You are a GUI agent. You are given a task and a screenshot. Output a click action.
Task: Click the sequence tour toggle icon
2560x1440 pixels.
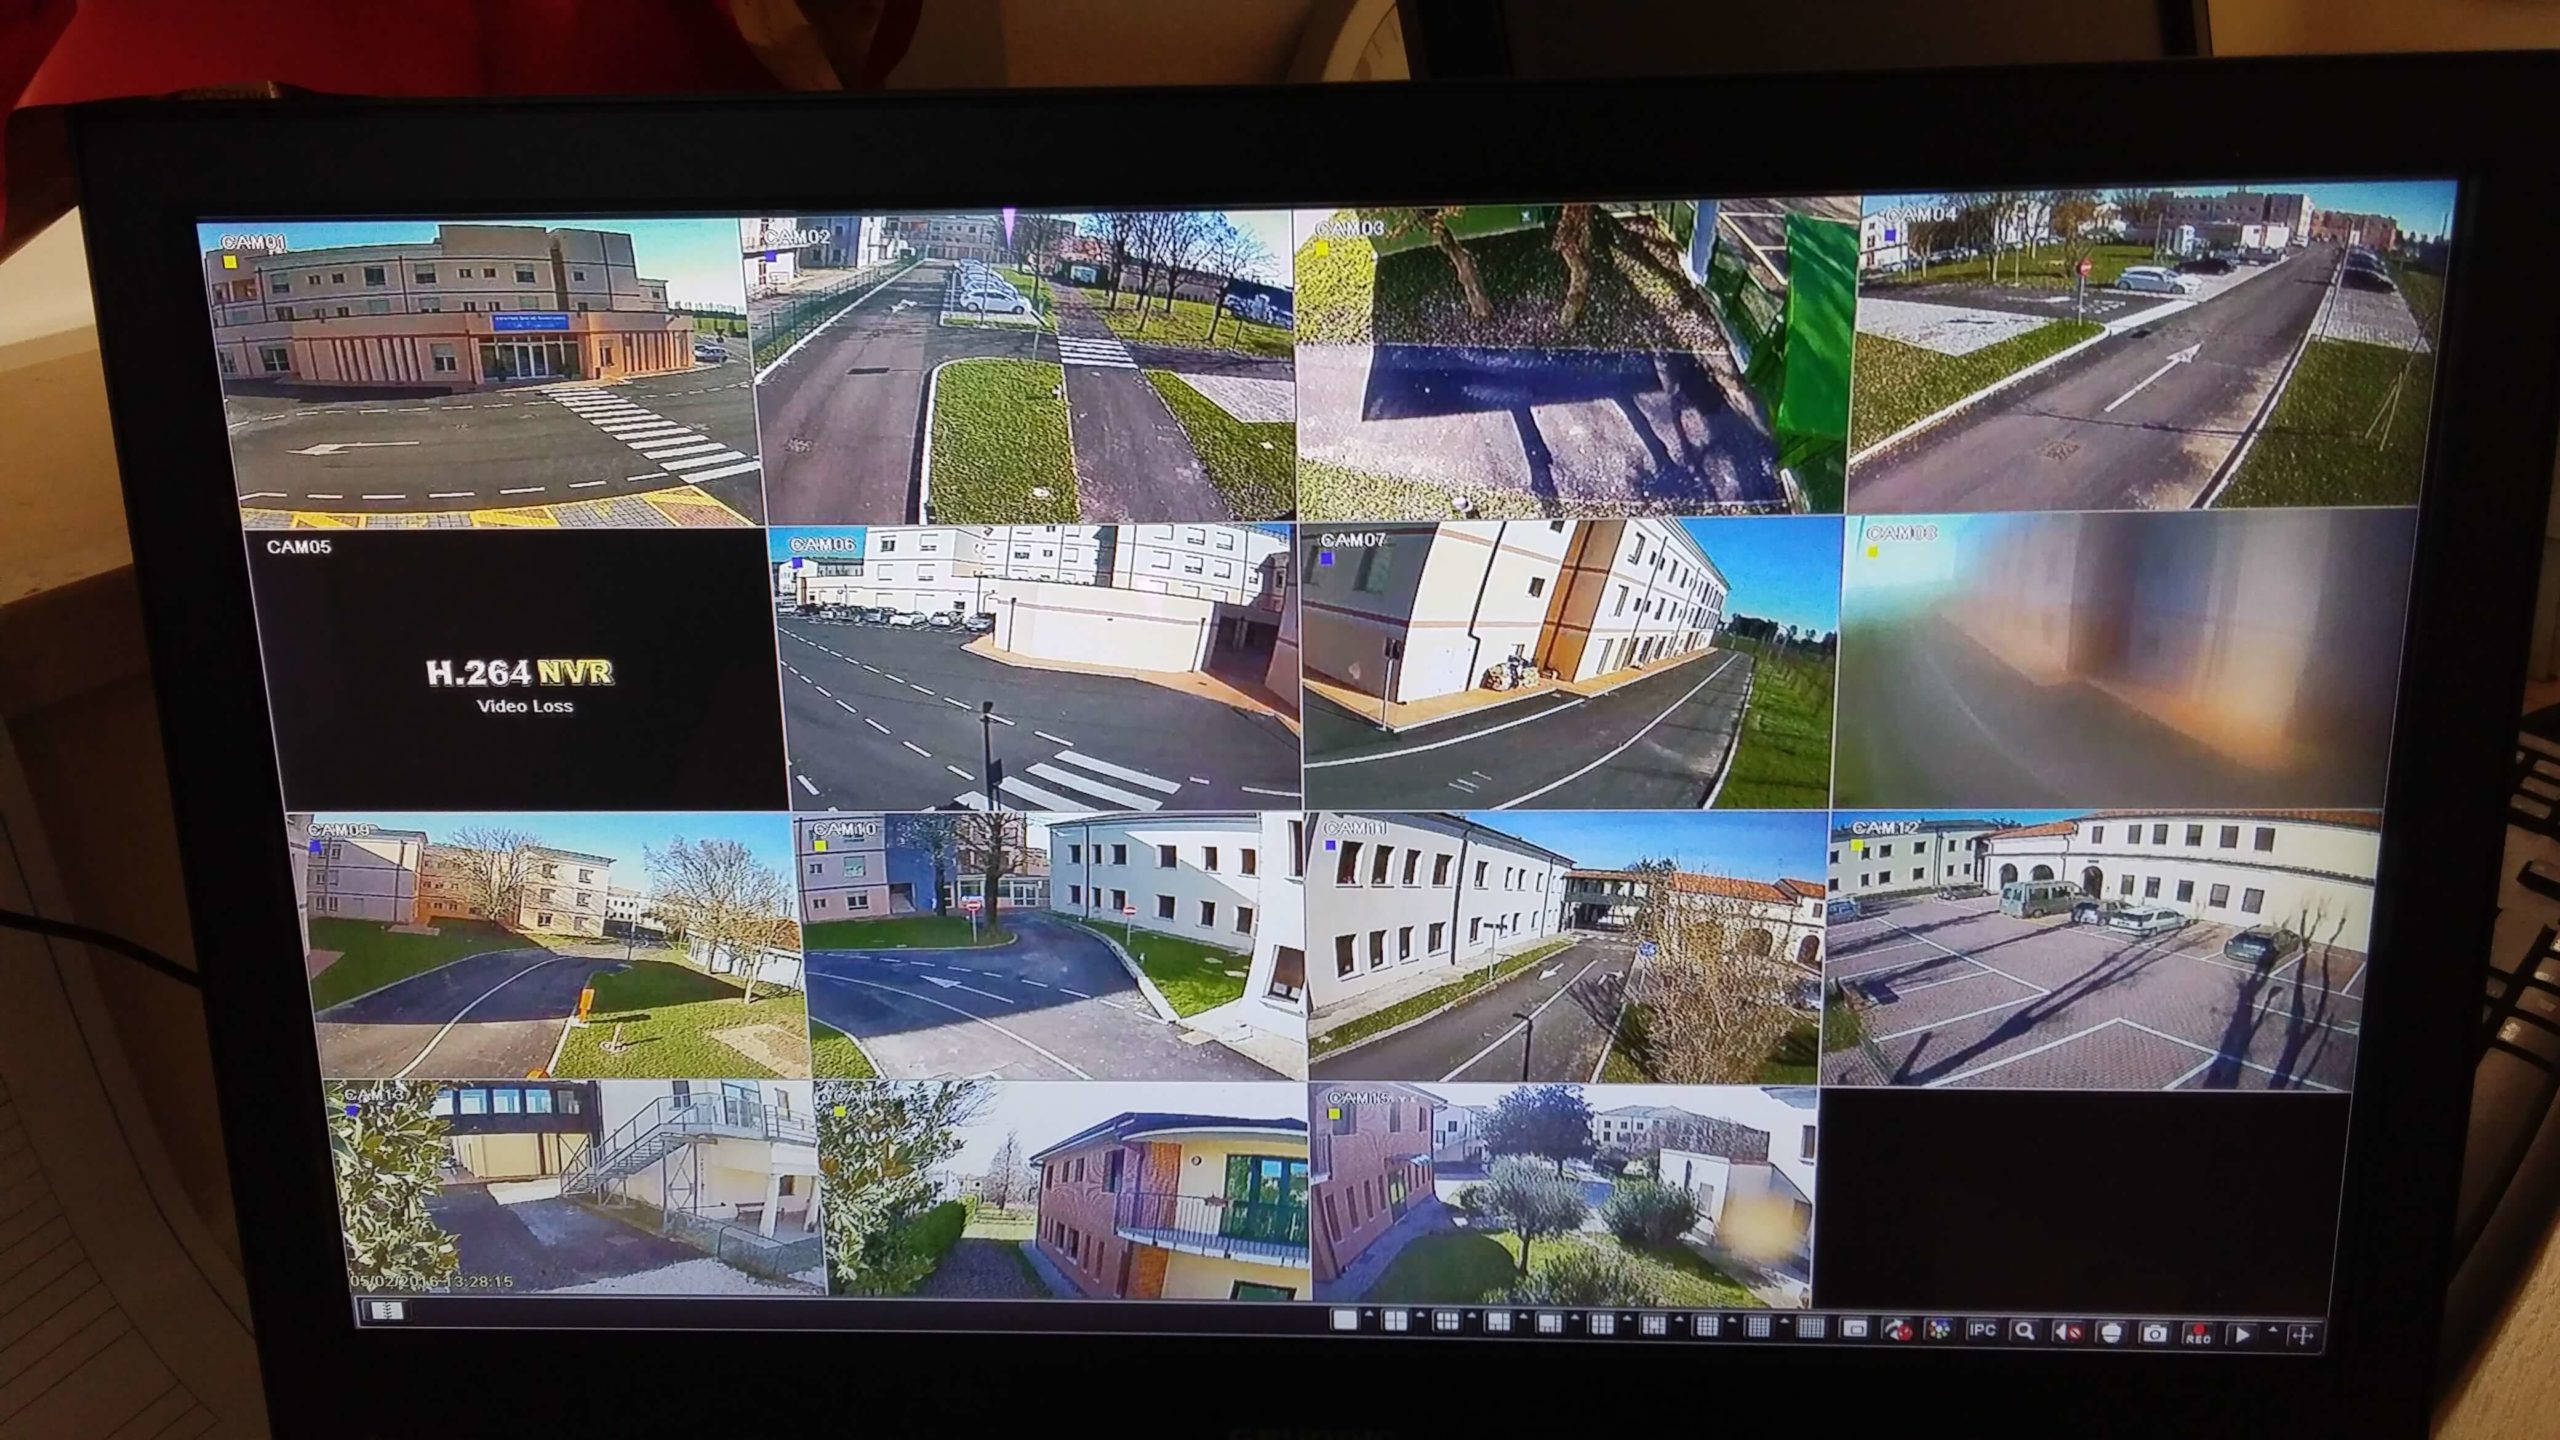coord(1897,1329)
